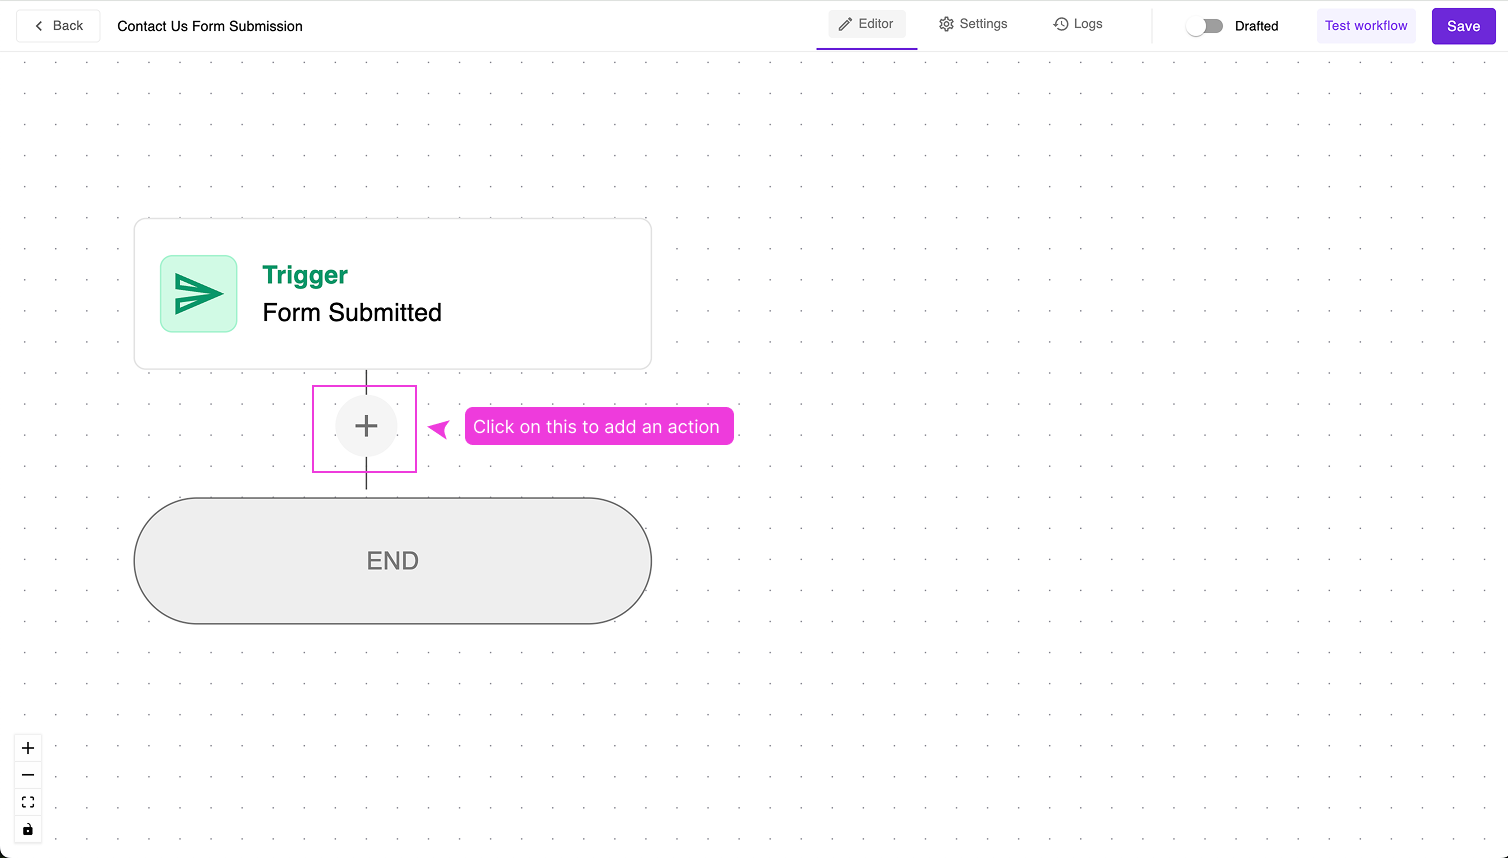The image size is (1508, 858).
Task: Click the green paper-plane trigger icon
Action: [x=199, y=294]
